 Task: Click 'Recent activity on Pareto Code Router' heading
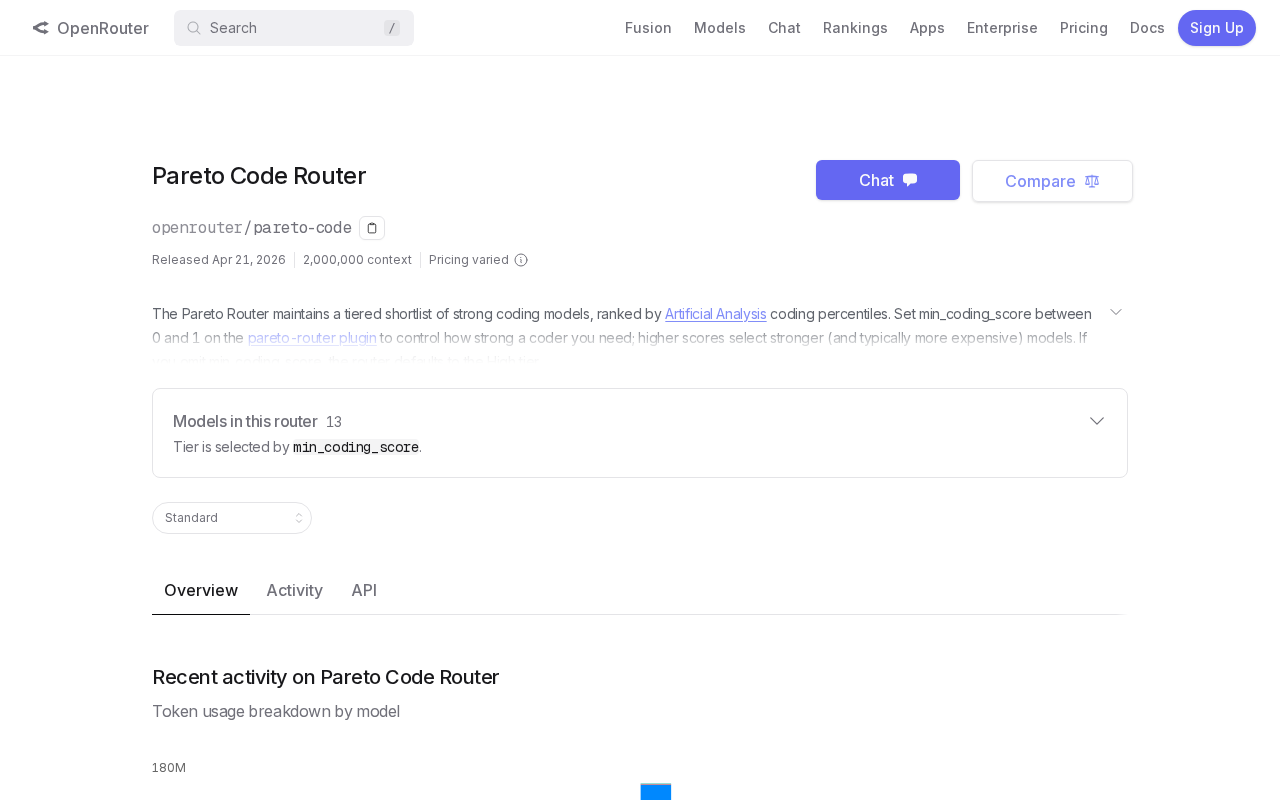325,677
